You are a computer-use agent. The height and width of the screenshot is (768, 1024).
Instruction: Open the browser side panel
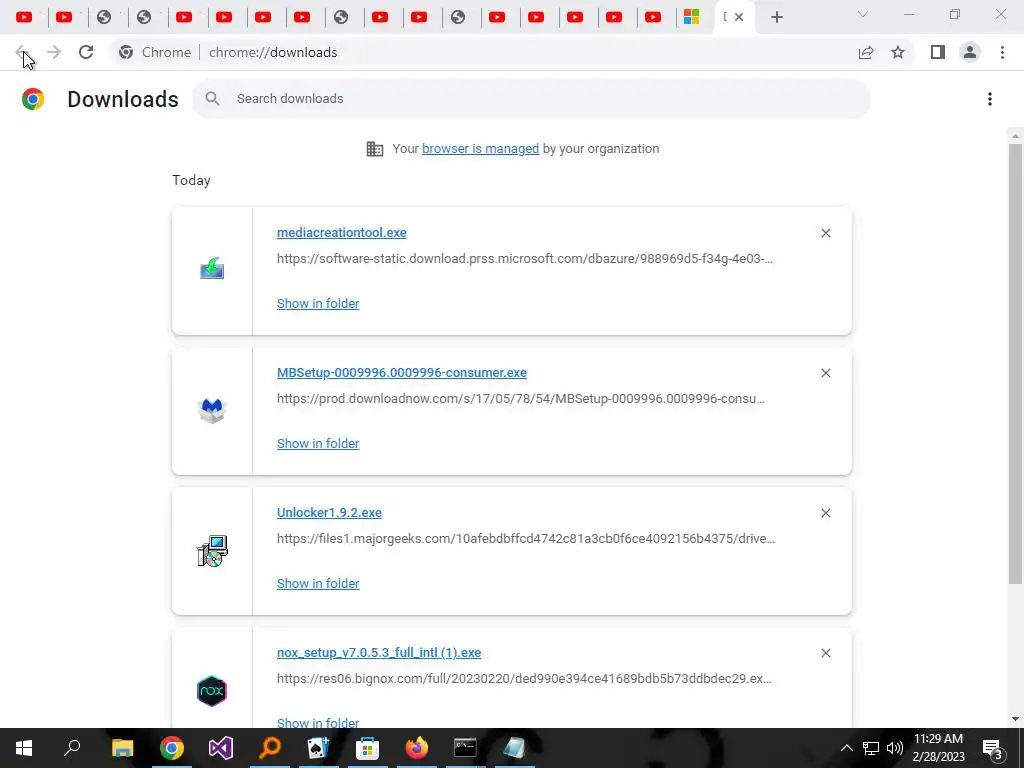[938, 52]
